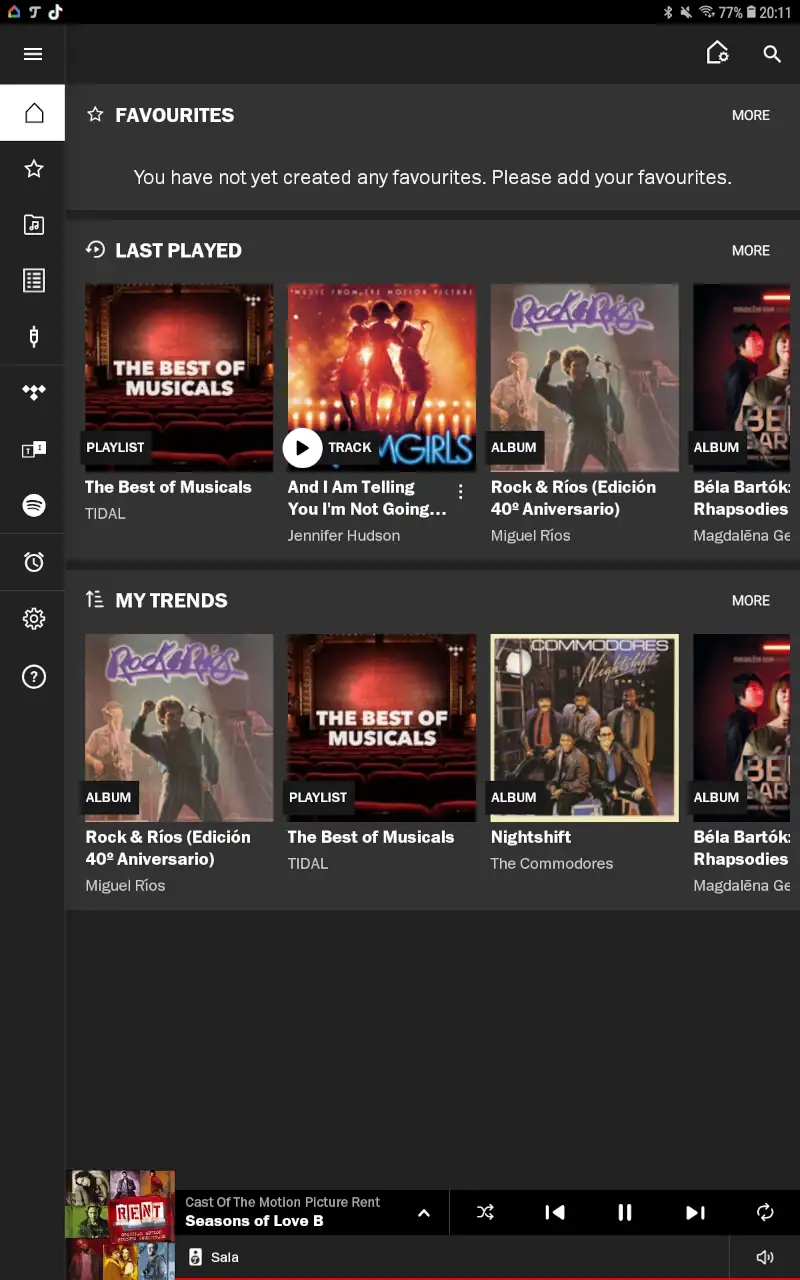Open the Nightshift album cover
800x1280 pixels.
[584, 728]
